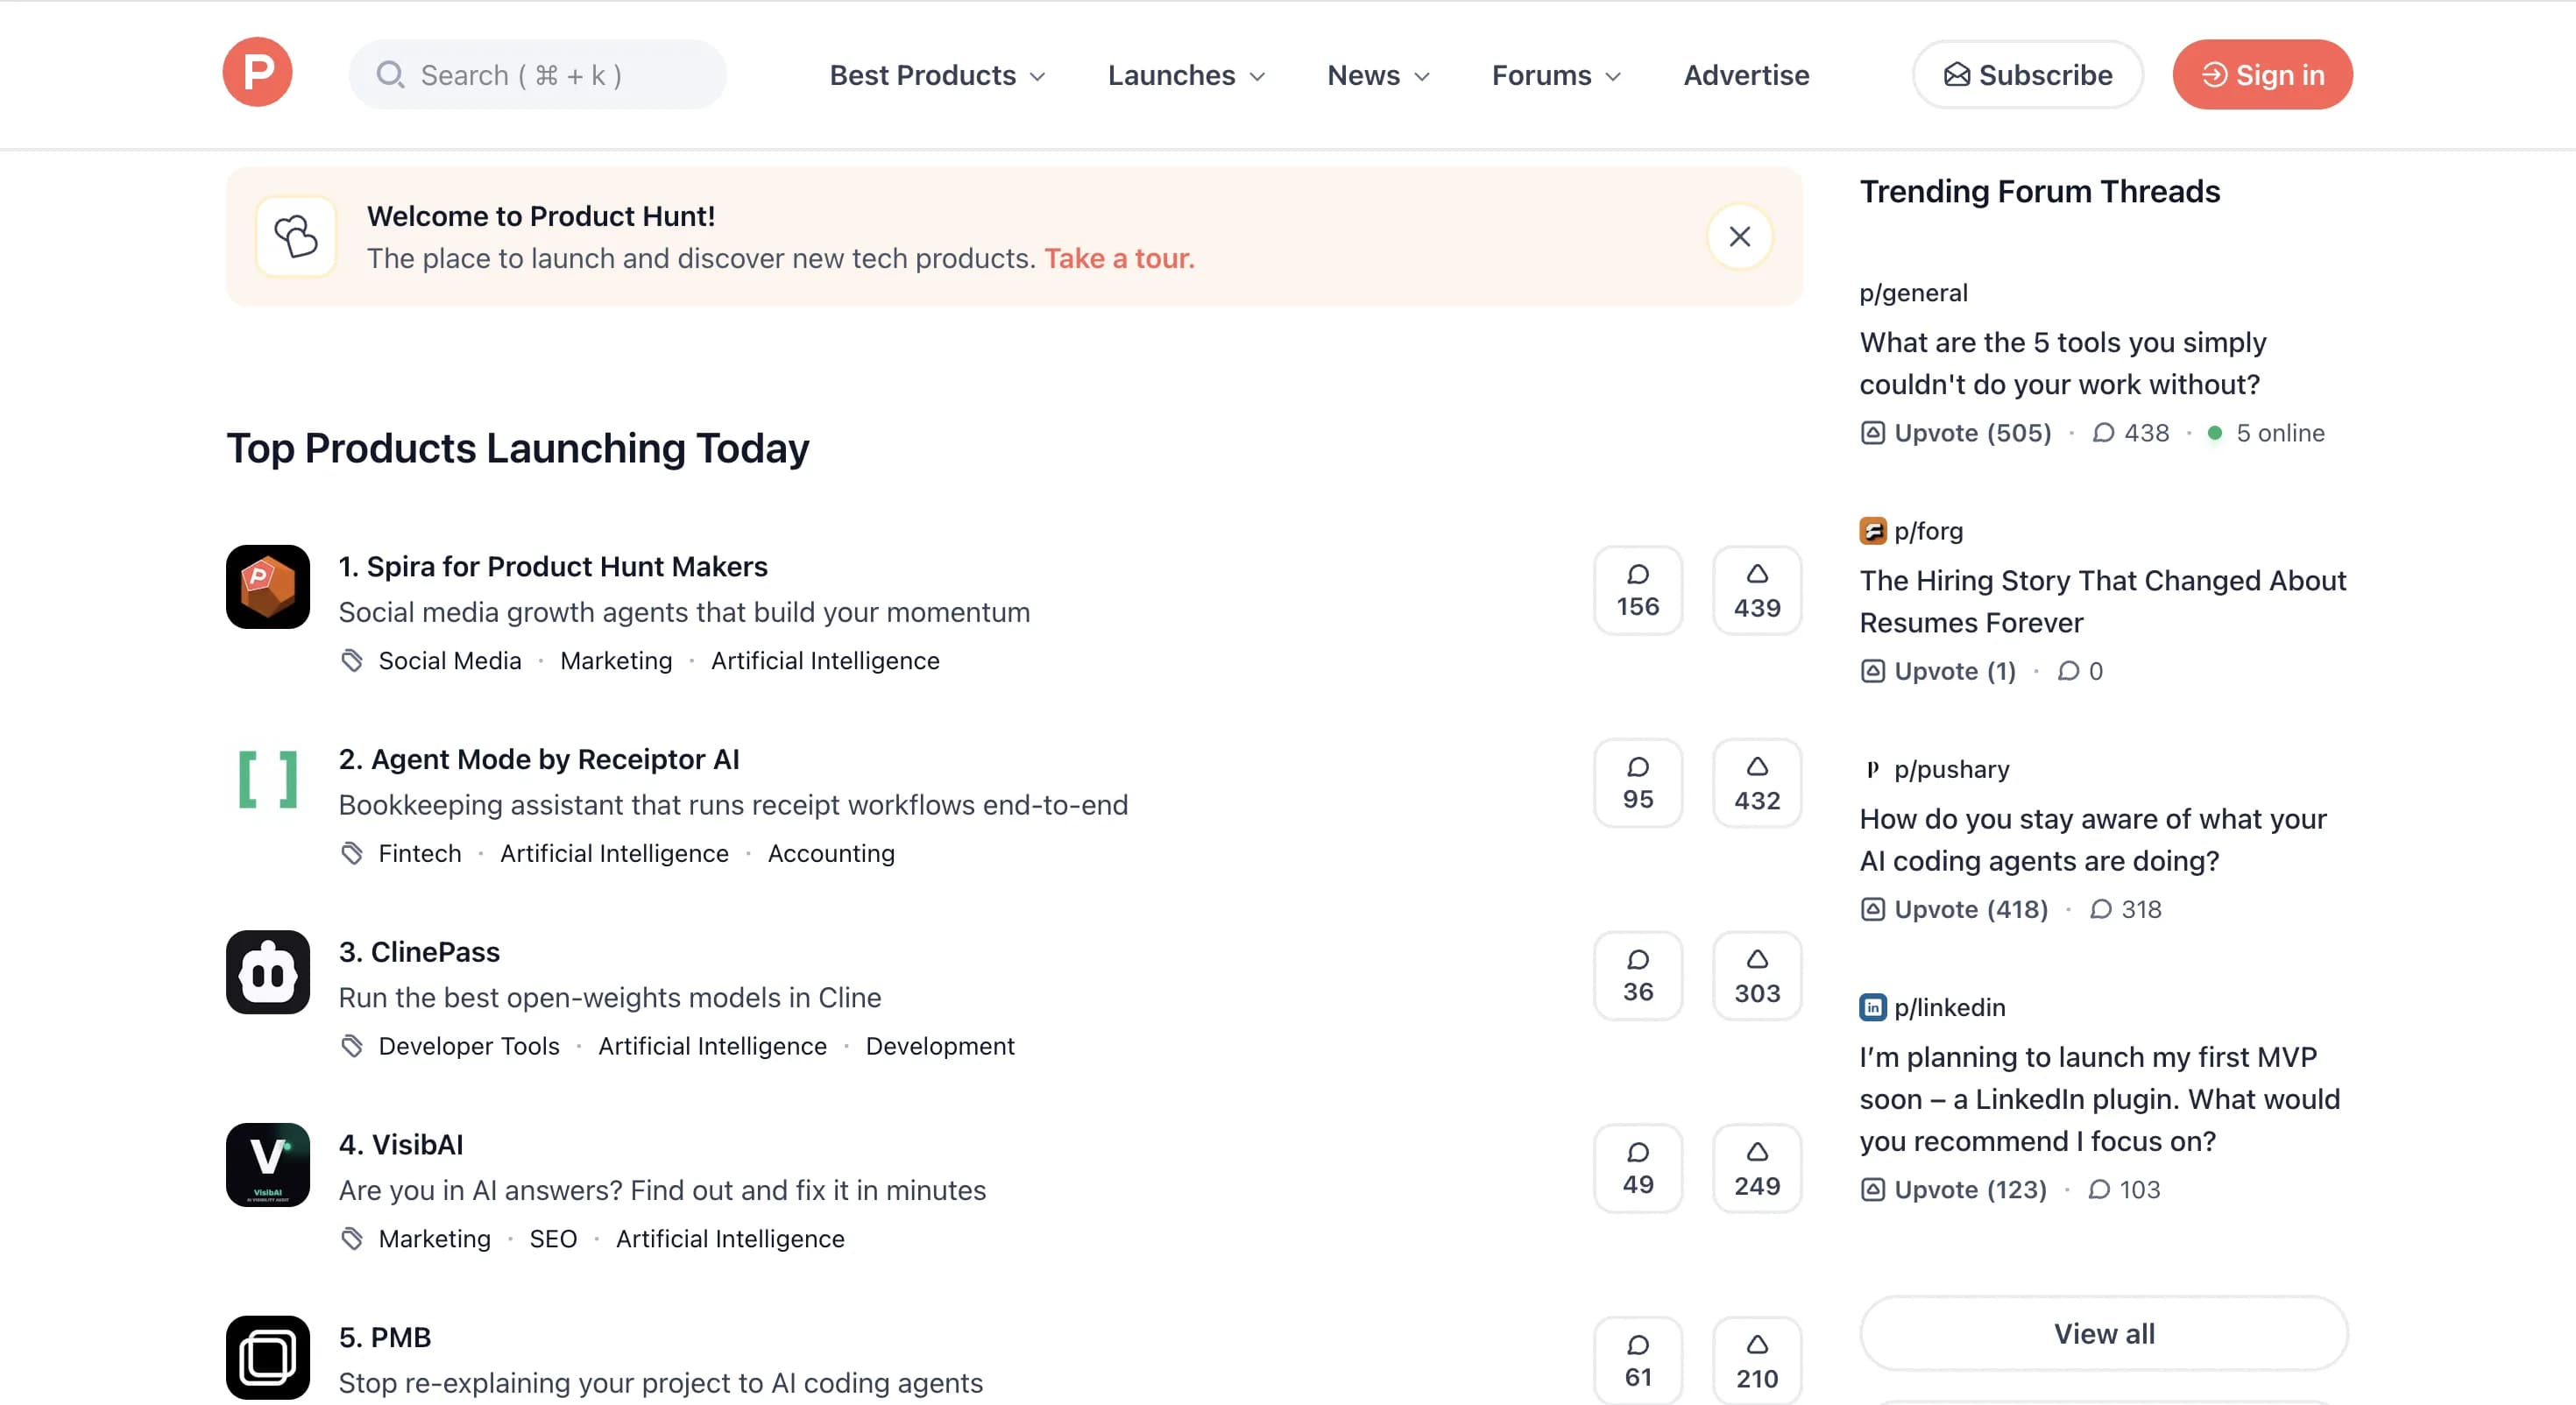Open the PMB product title
The width and height of the screenshot is (2576, 1405).
pos(384,1338)
